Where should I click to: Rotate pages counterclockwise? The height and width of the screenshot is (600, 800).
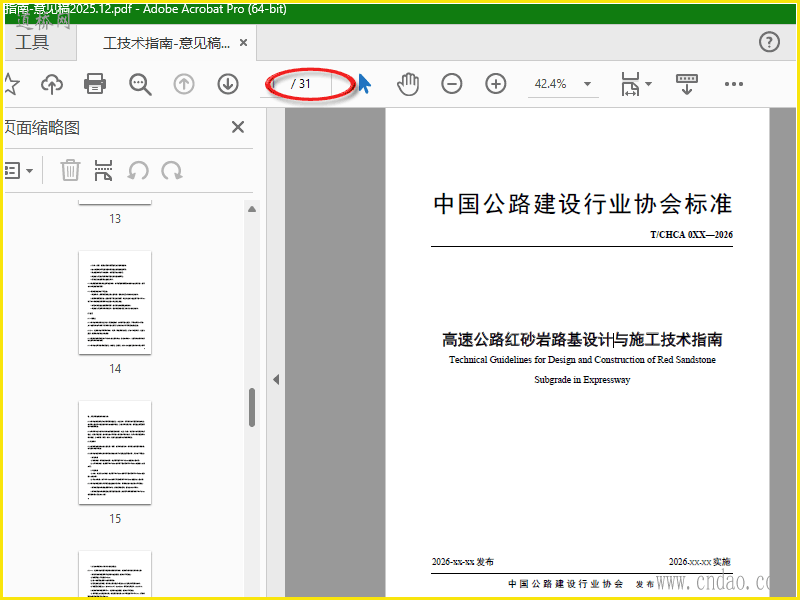coord(138,170)
